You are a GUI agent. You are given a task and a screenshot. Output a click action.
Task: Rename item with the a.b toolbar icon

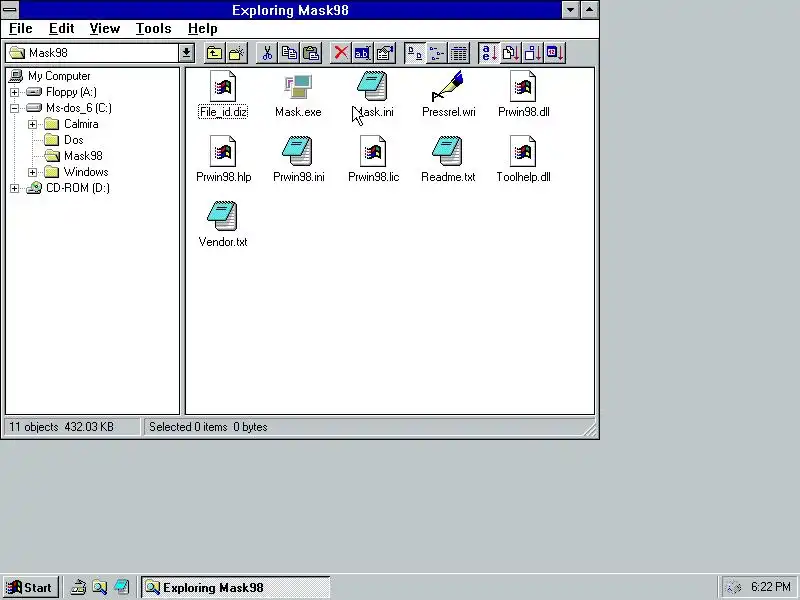pyautogui.click(x=362, y=53)
